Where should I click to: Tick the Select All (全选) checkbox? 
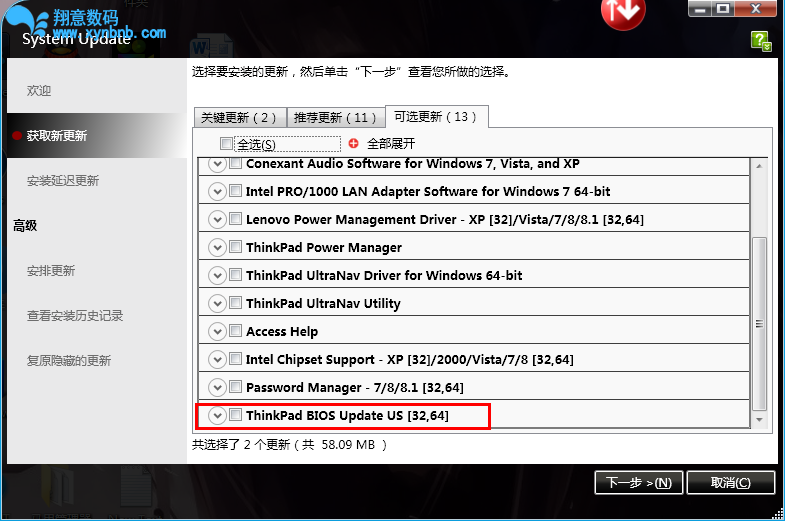tap(226, 144)
